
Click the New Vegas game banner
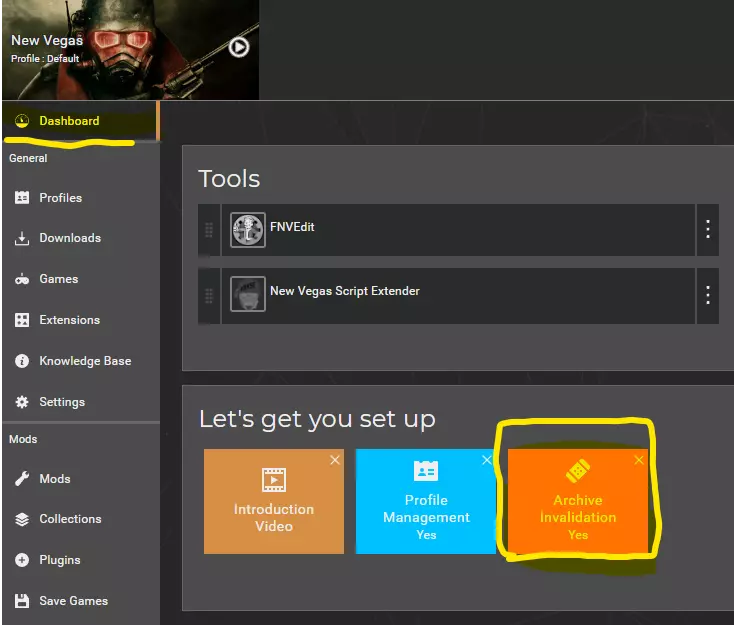pos(131,50)
